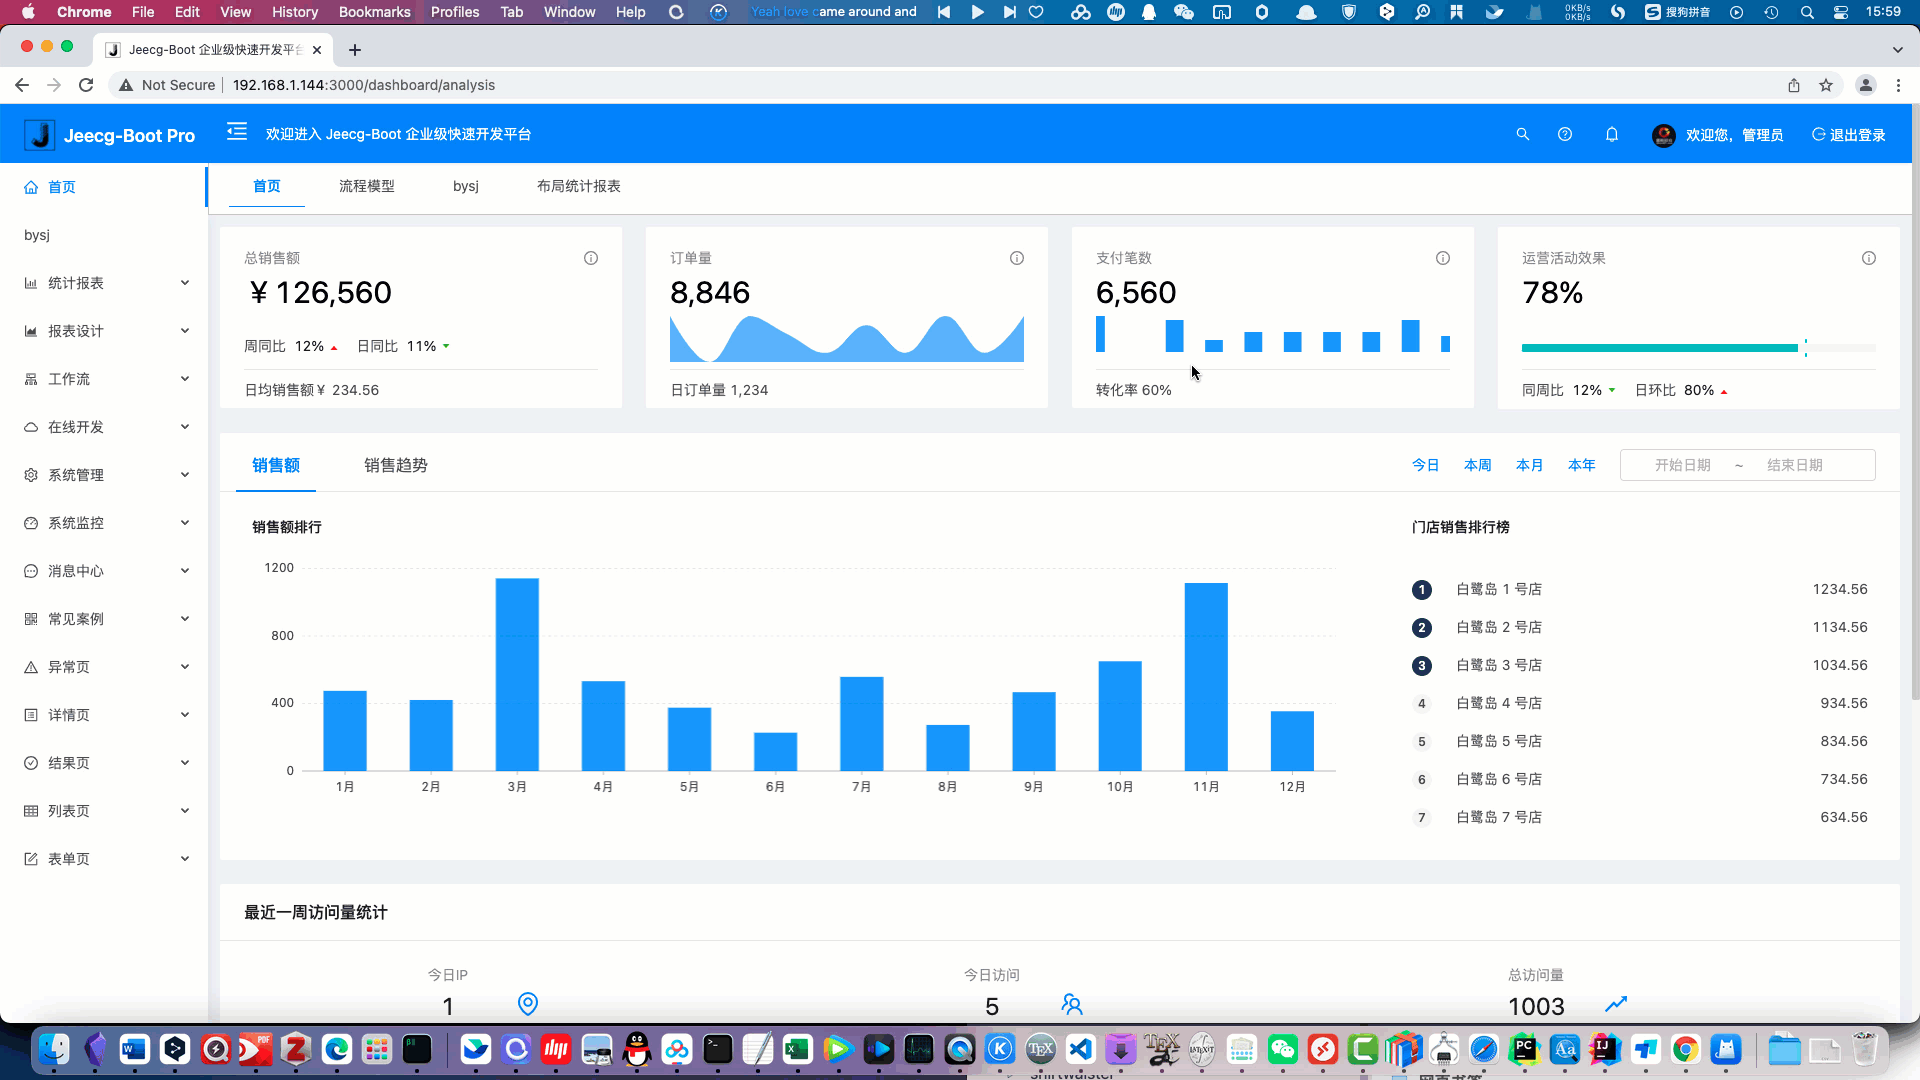Filter sales by 本年 link

[x=1581, y=465]
